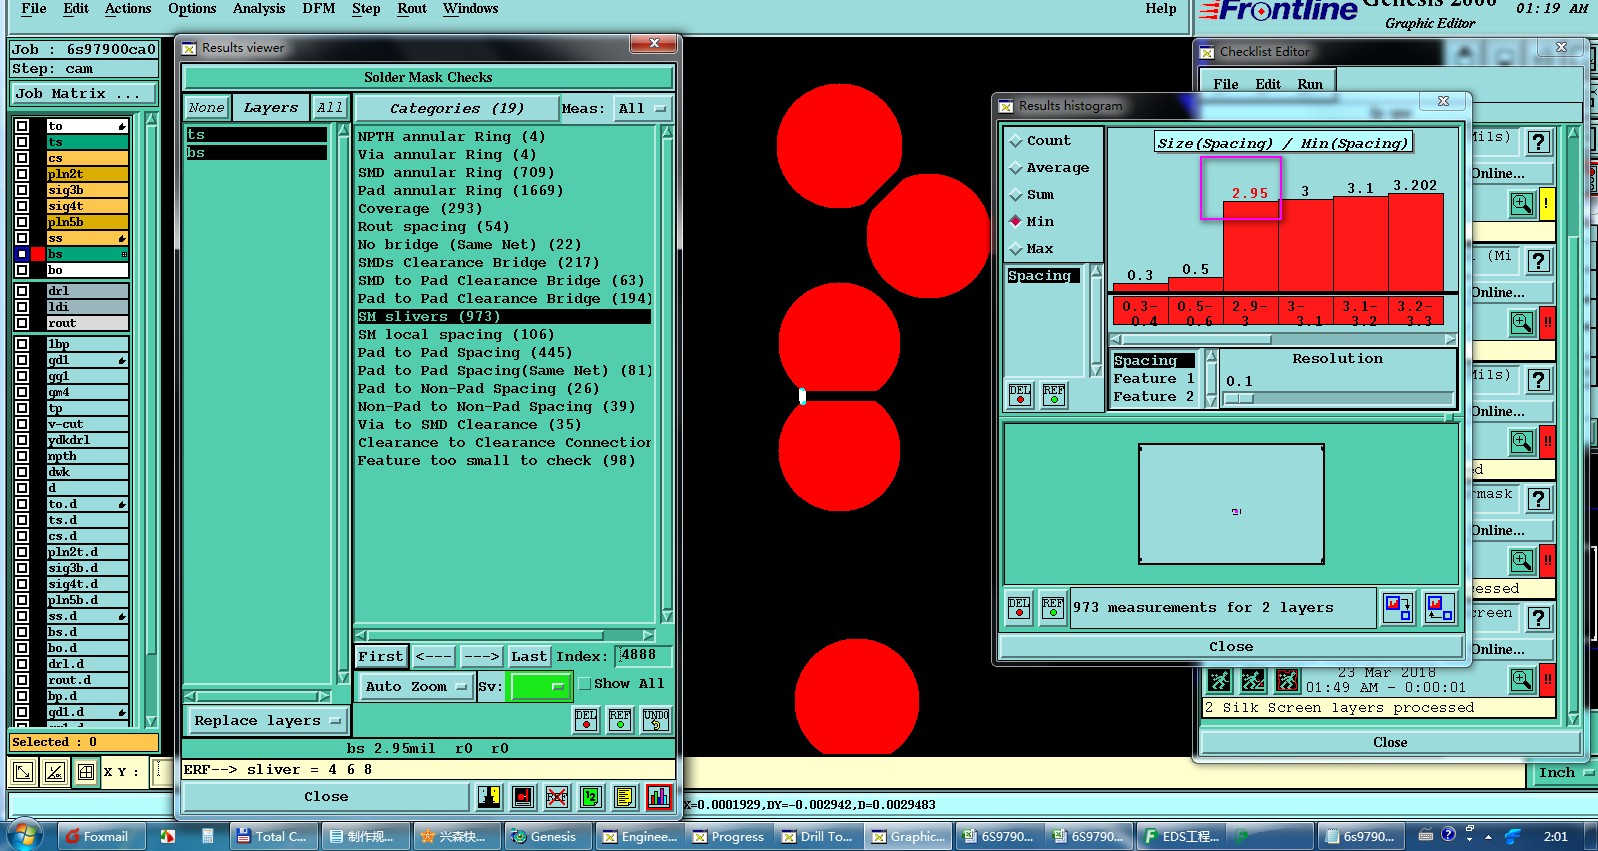
Task: Open the green Sv dropdown
Action: [540, 687]
